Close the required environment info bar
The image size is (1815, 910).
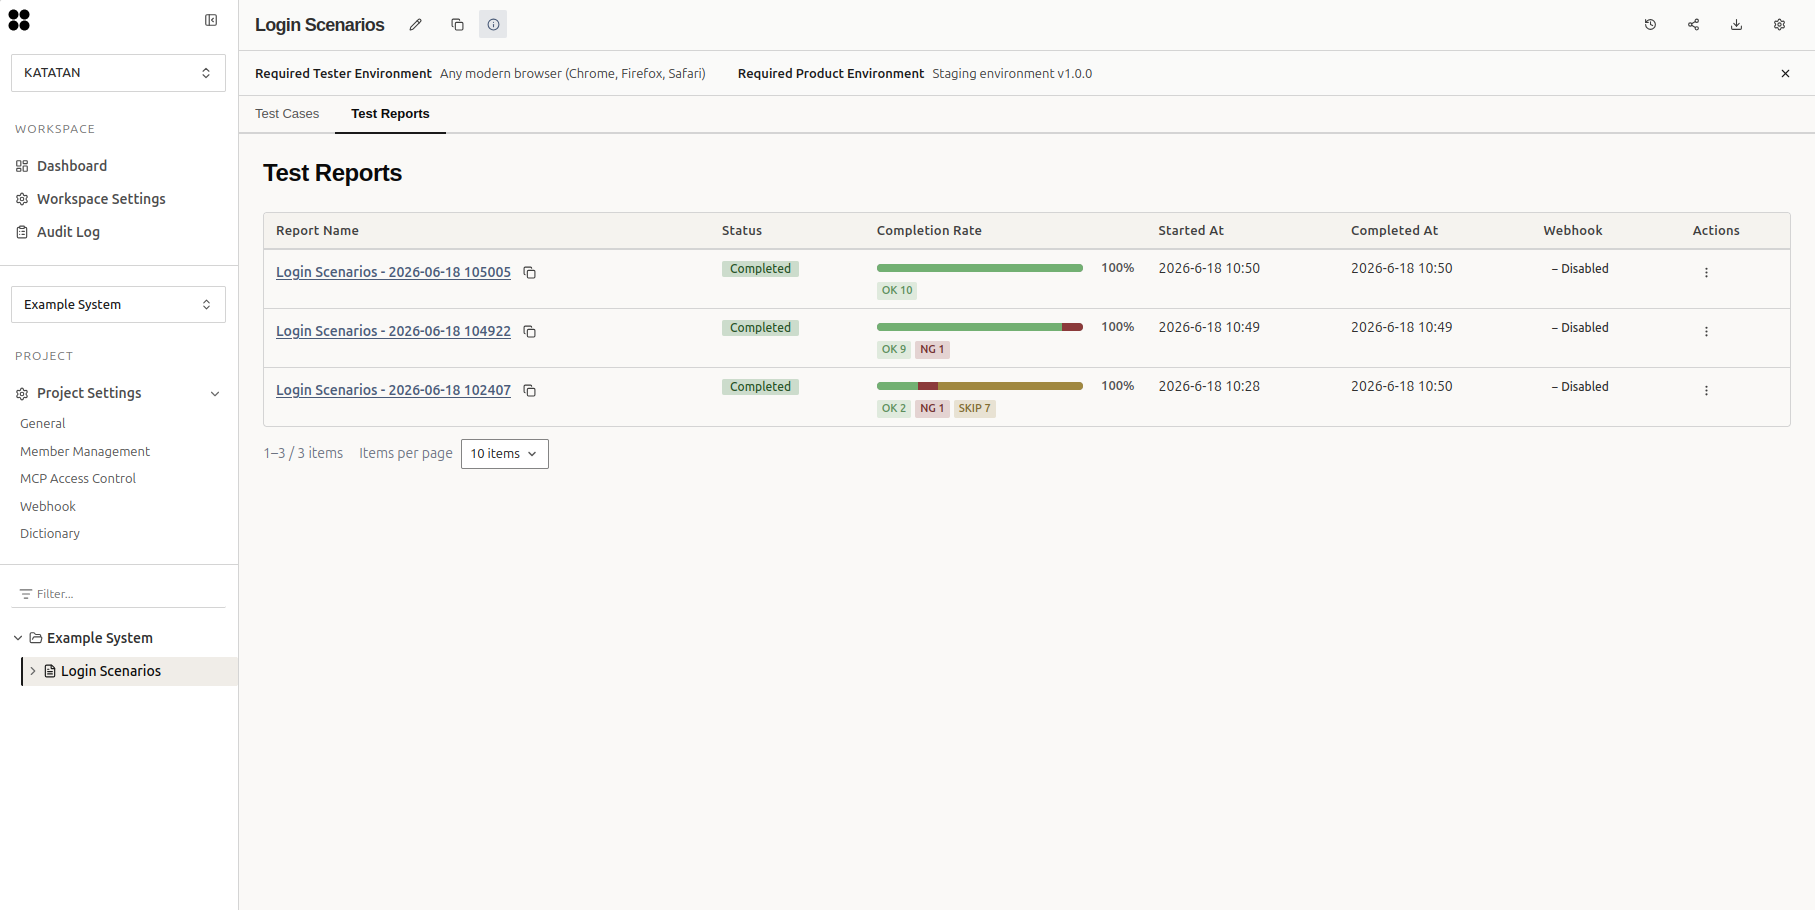coord(1785,73)
